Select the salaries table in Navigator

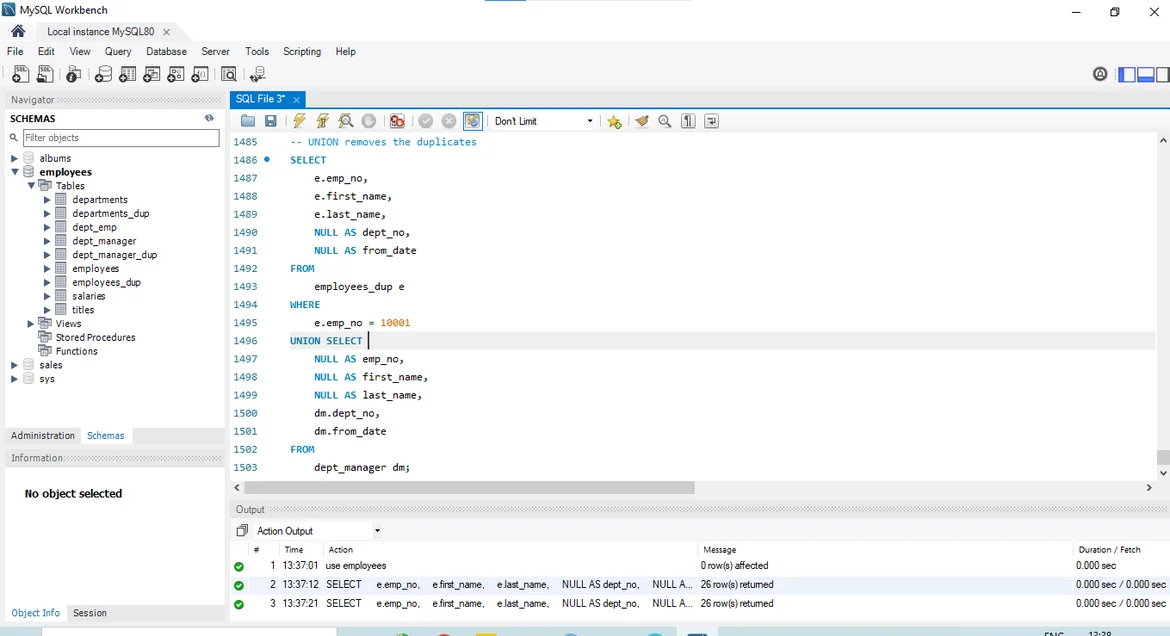88,296
